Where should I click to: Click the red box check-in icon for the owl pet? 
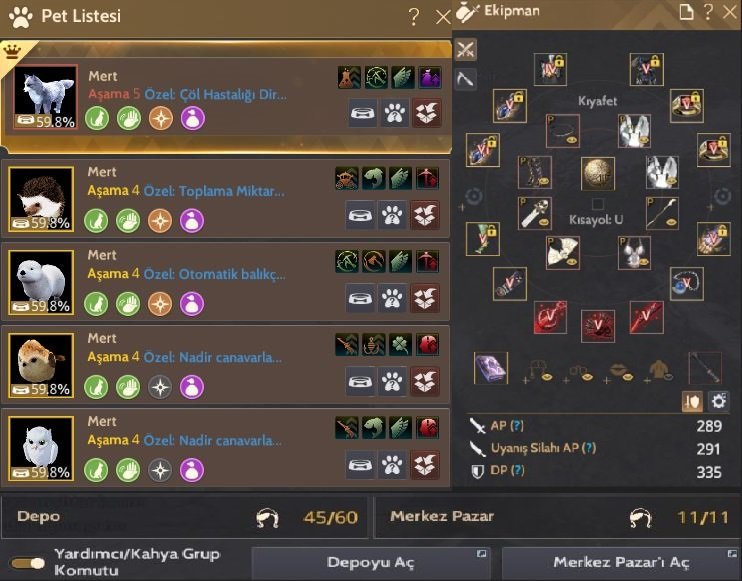(425, 465)
